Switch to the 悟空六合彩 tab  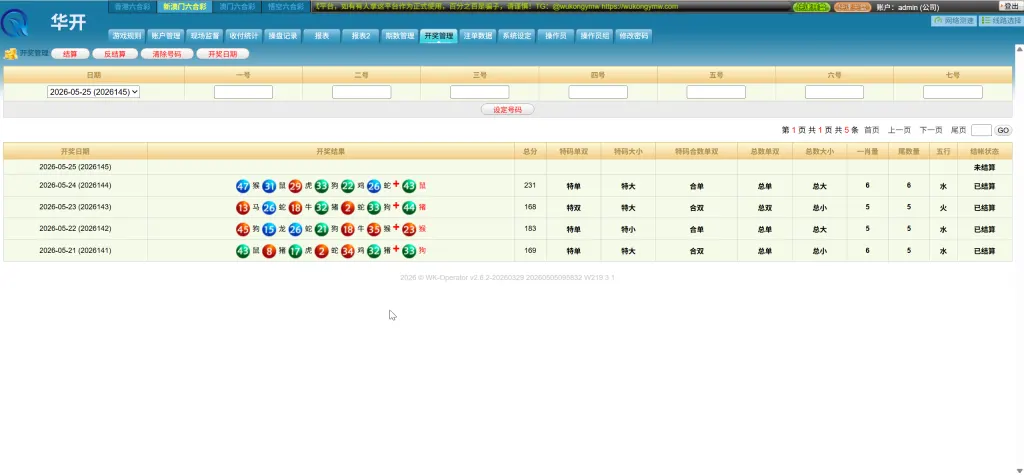click(x=286, y=7)
